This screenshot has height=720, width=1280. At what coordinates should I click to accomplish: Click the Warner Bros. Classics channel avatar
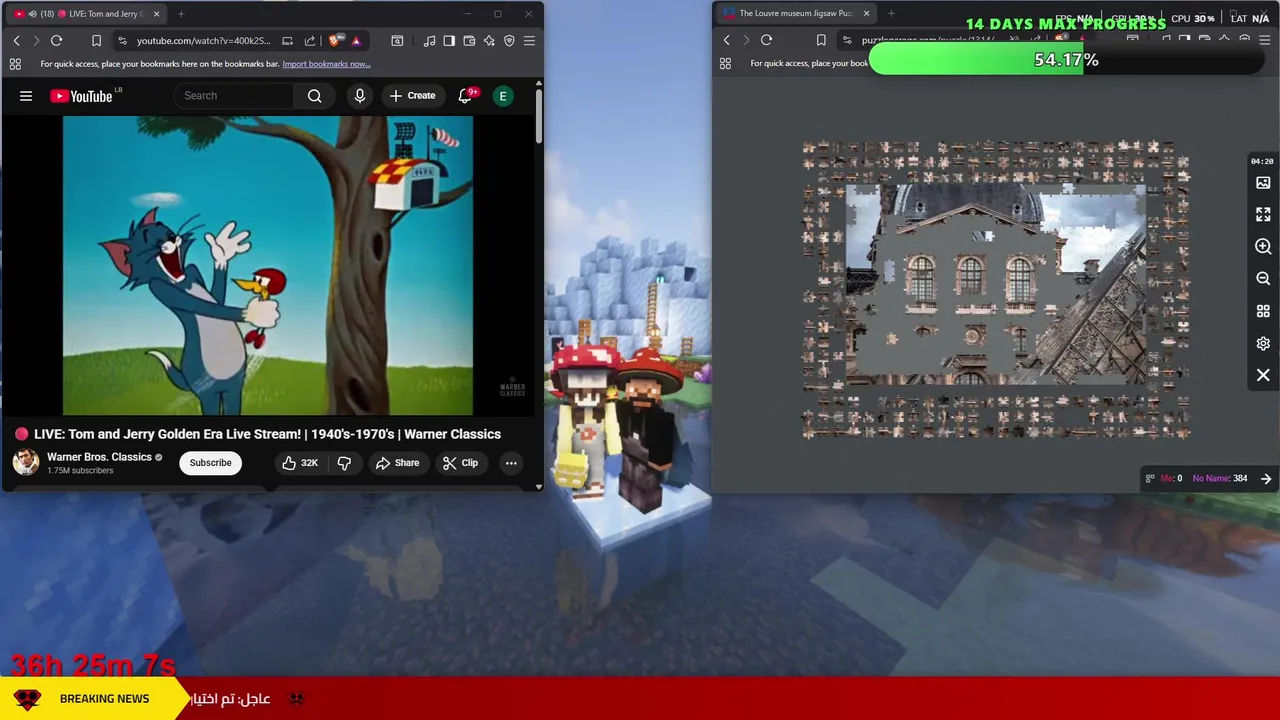[26, 462]
